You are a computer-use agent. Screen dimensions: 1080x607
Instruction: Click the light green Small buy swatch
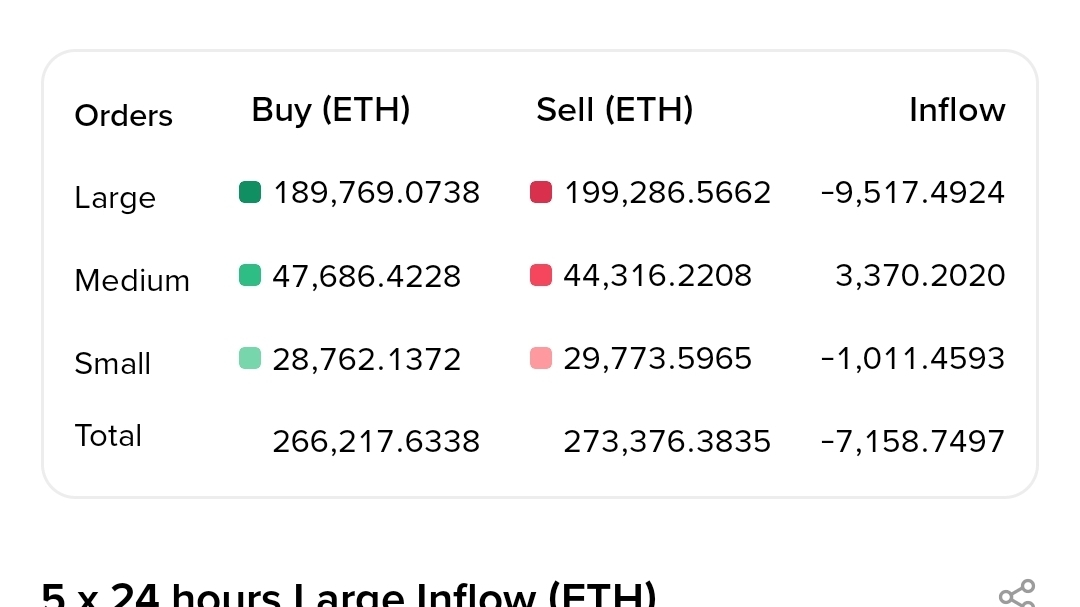tap(250, 358)
